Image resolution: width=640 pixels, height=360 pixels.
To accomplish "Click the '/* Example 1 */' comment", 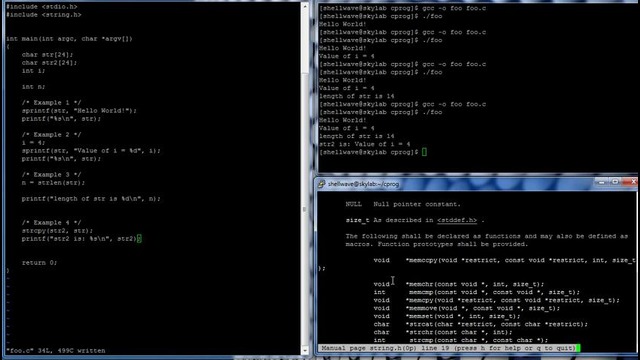I will [x=51, y=102].
